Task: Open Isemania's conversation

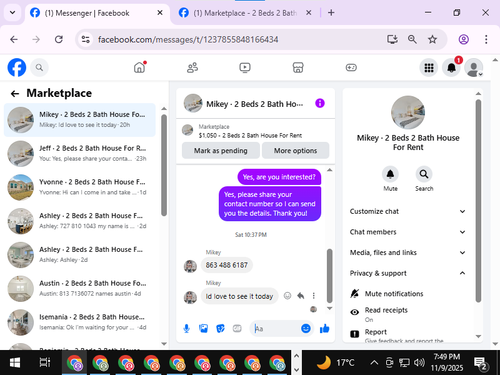Action: point(80,322)
